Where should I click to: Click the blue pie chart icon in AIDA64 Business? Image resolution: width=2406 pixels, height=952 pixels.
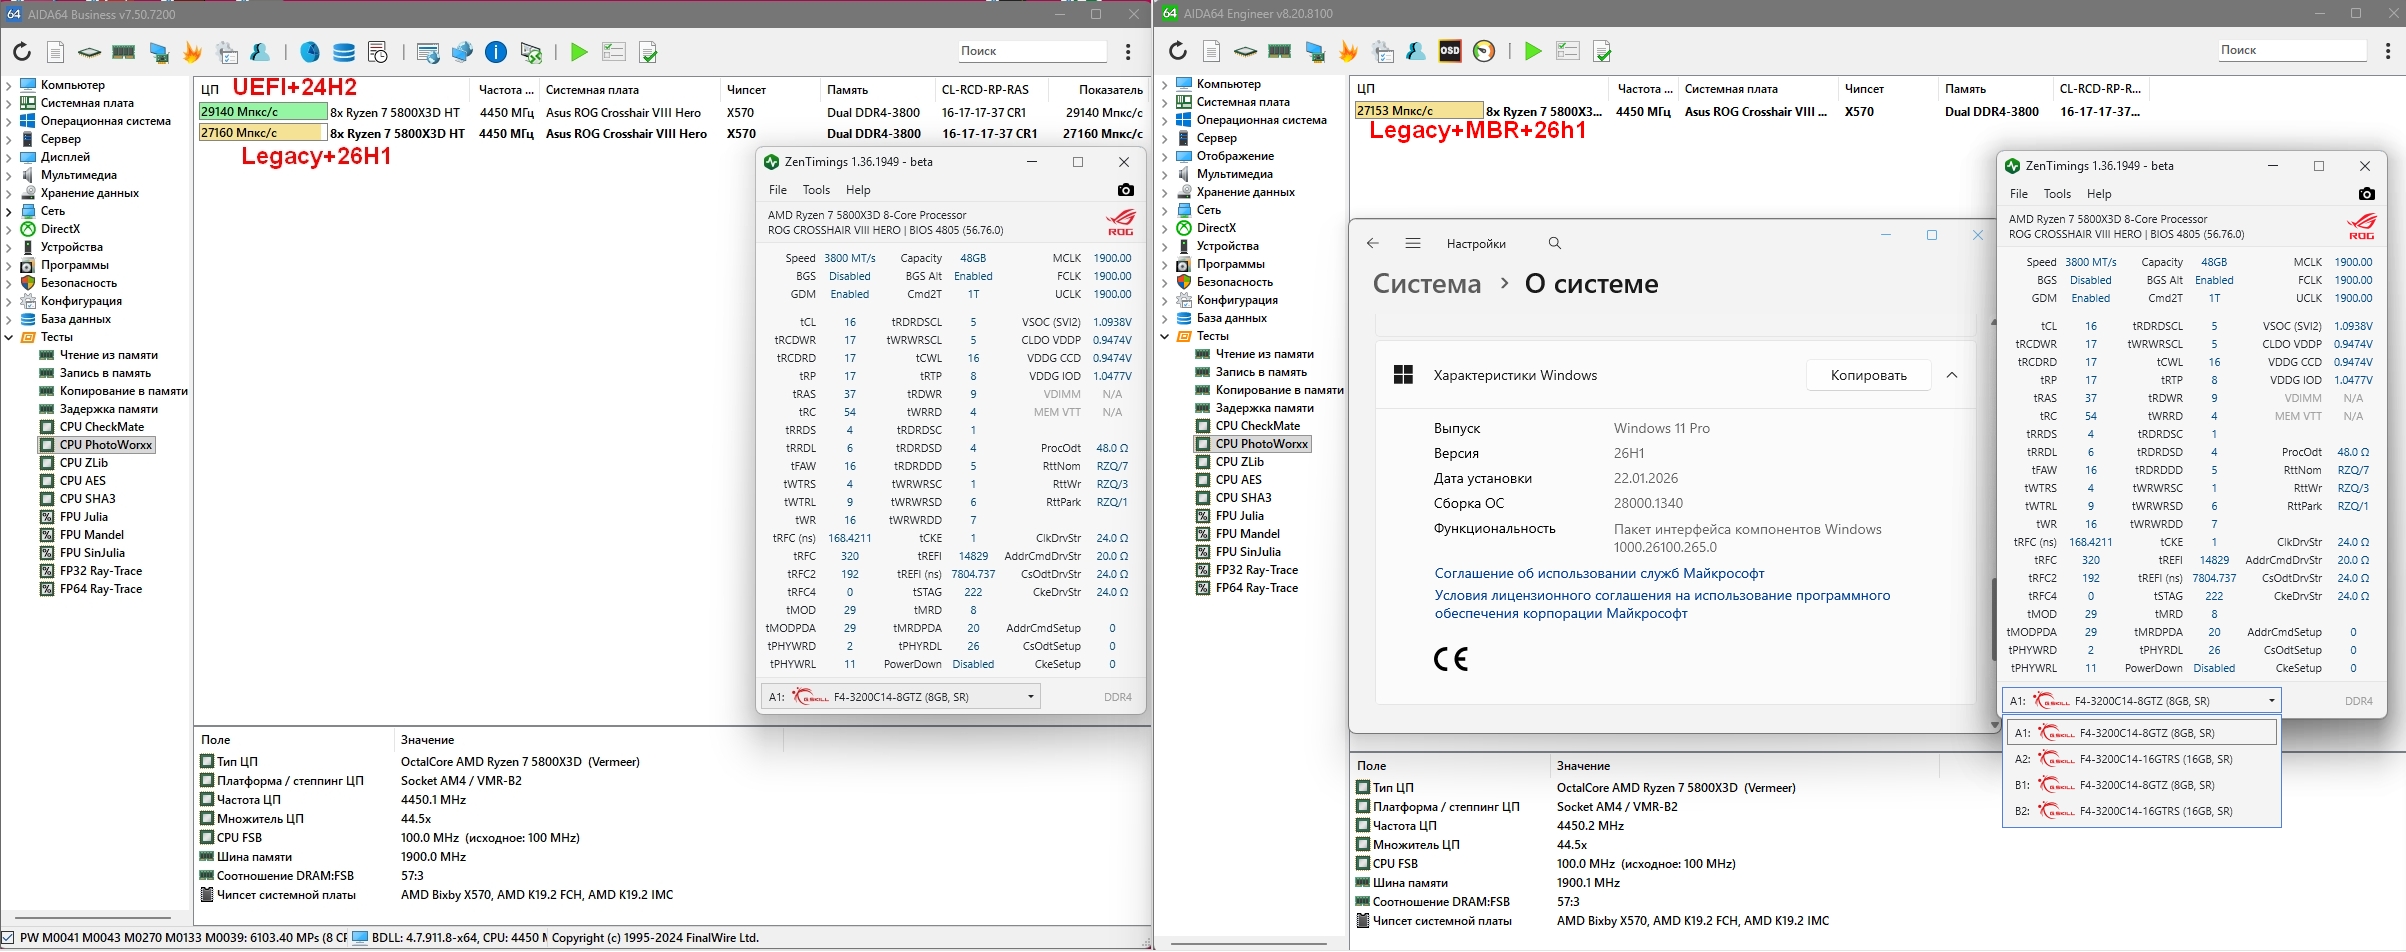[310, 52]
